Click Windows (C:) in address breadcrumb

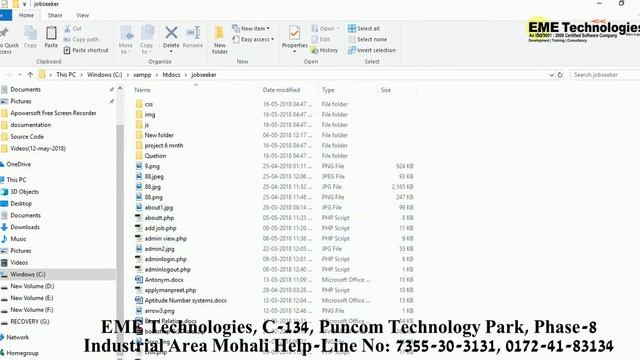(104, 75)
